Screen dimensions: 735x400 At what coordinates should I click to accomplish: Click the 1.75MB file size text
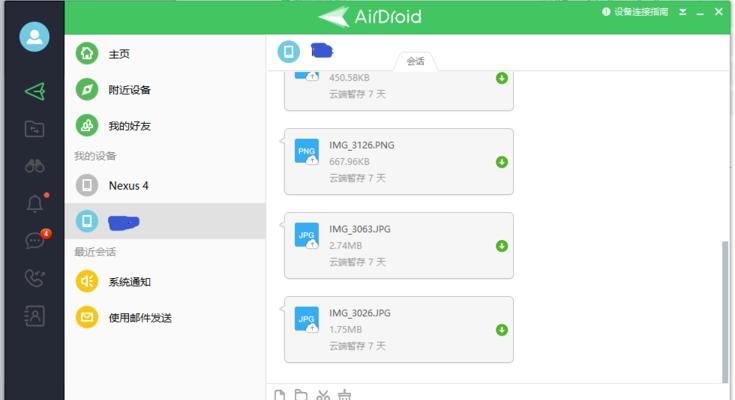click(x=345, y=330)
